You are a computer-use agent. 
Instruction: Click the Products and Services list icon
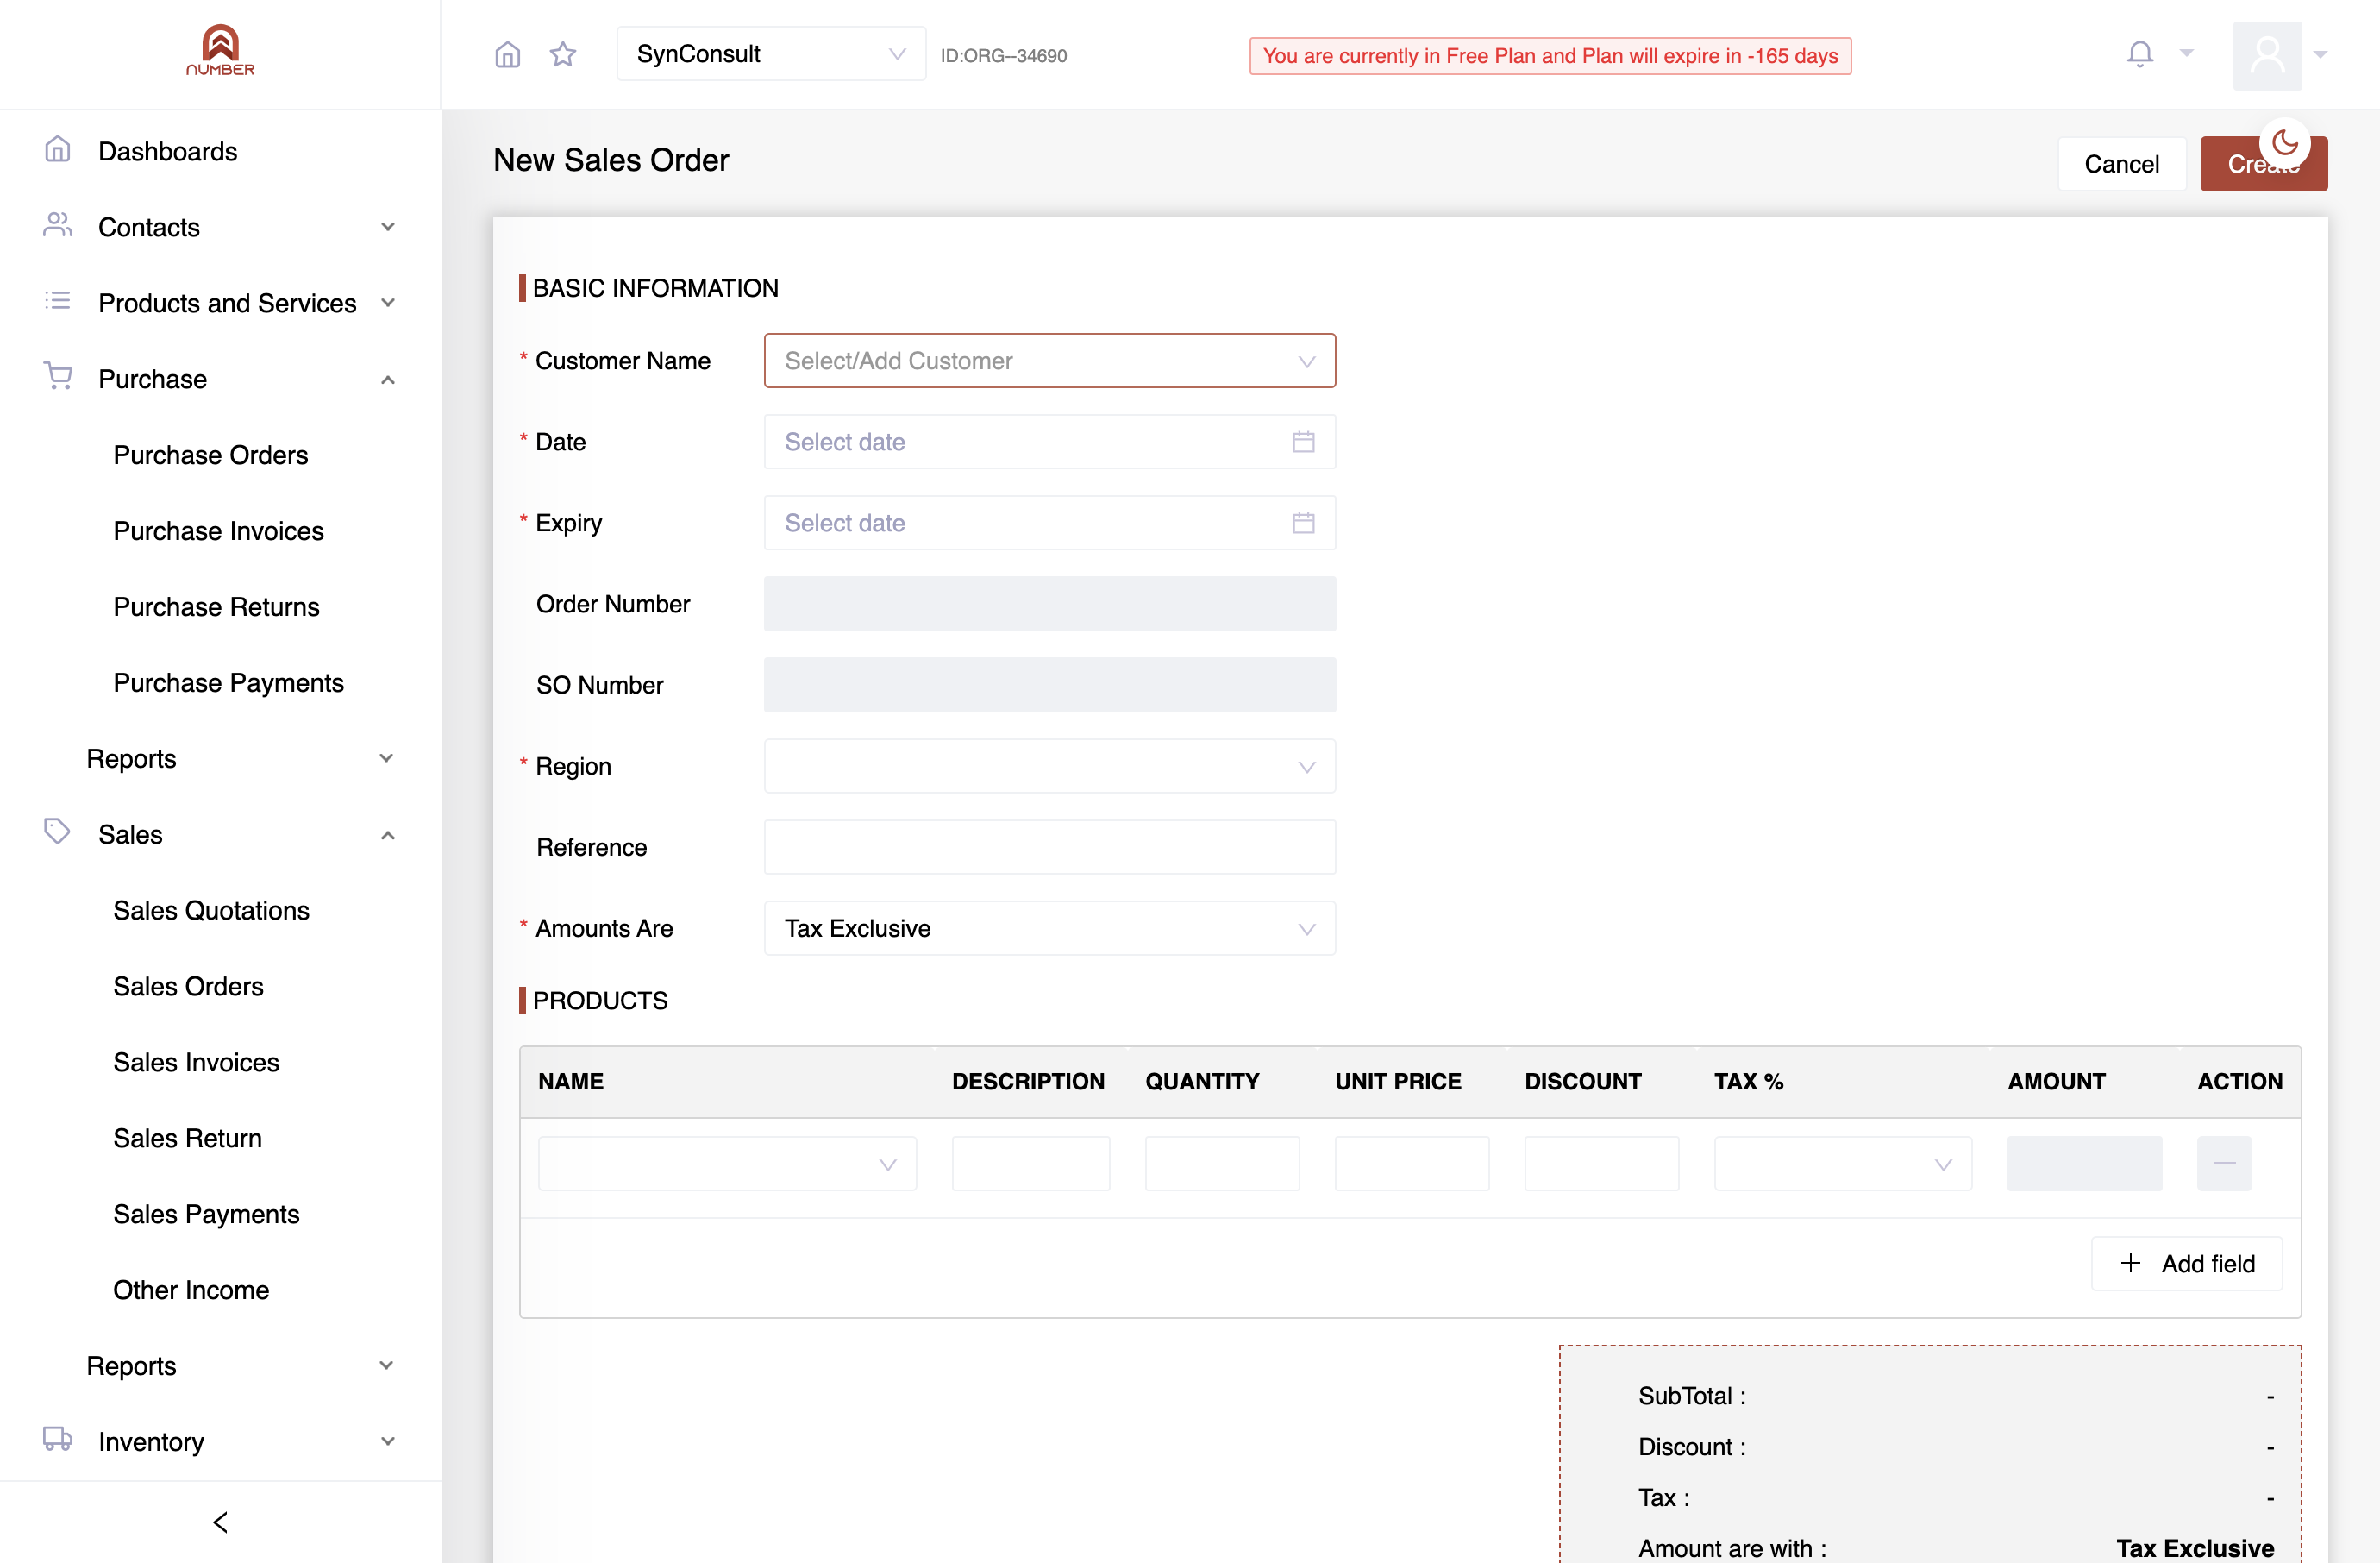click(58, 301)
